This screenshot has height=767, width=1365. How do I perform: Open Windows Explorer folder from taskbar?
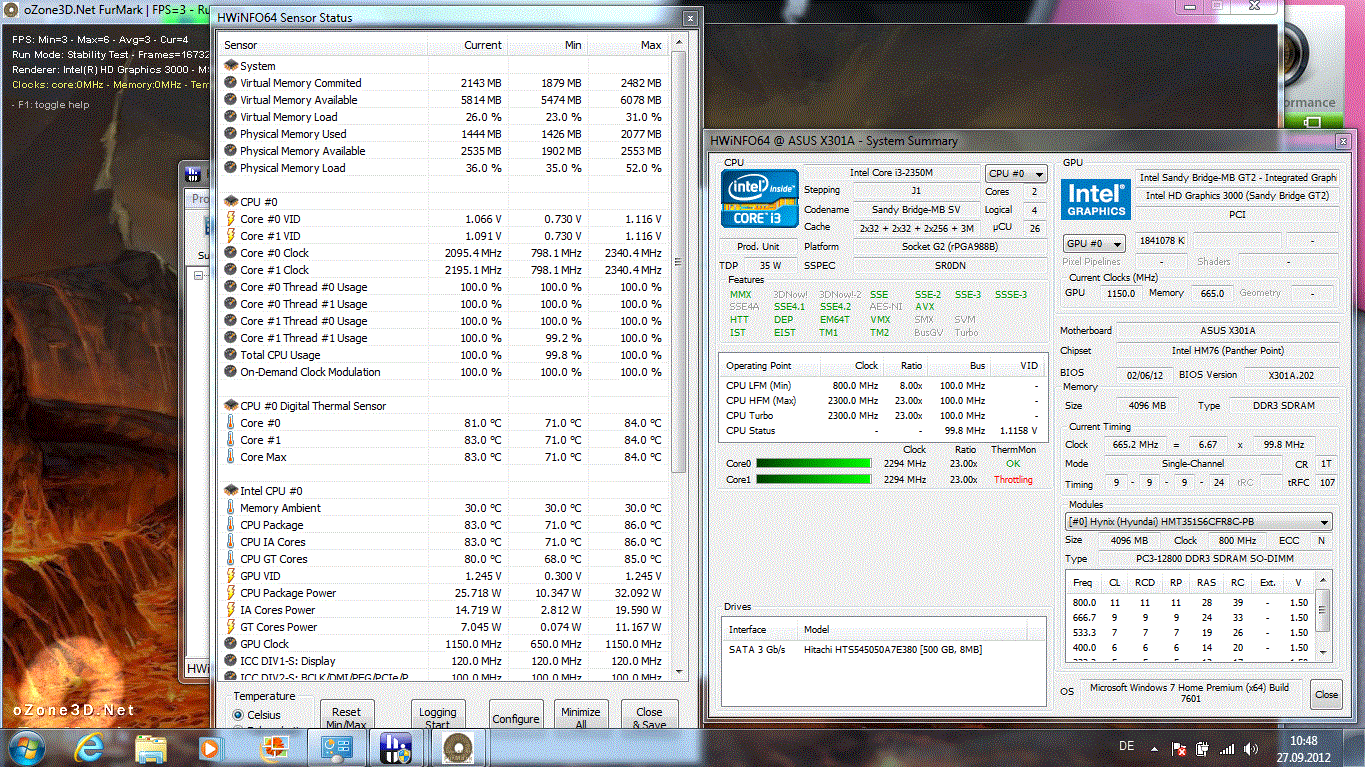click(x=150, y=747)
